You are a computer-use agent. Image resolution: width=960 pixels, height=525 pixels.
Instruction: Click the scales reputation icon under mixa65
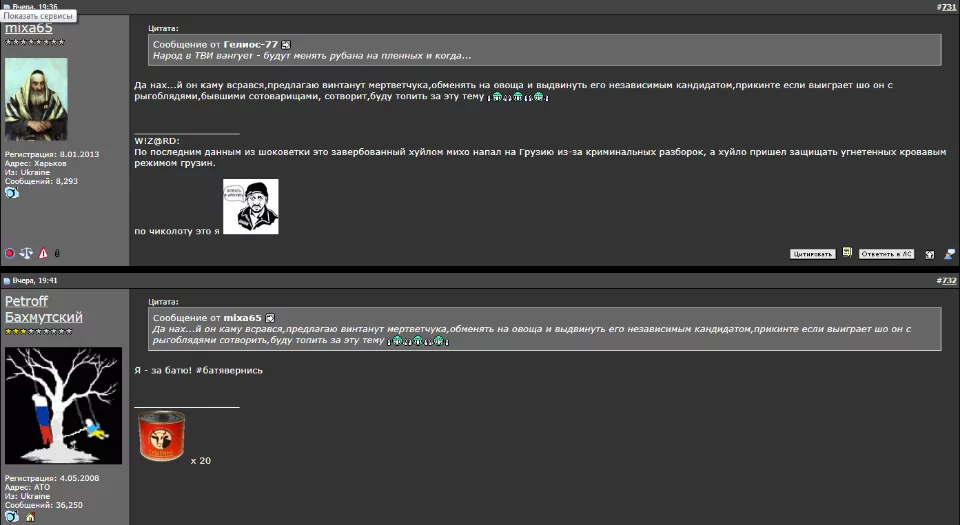pos(26,253)
